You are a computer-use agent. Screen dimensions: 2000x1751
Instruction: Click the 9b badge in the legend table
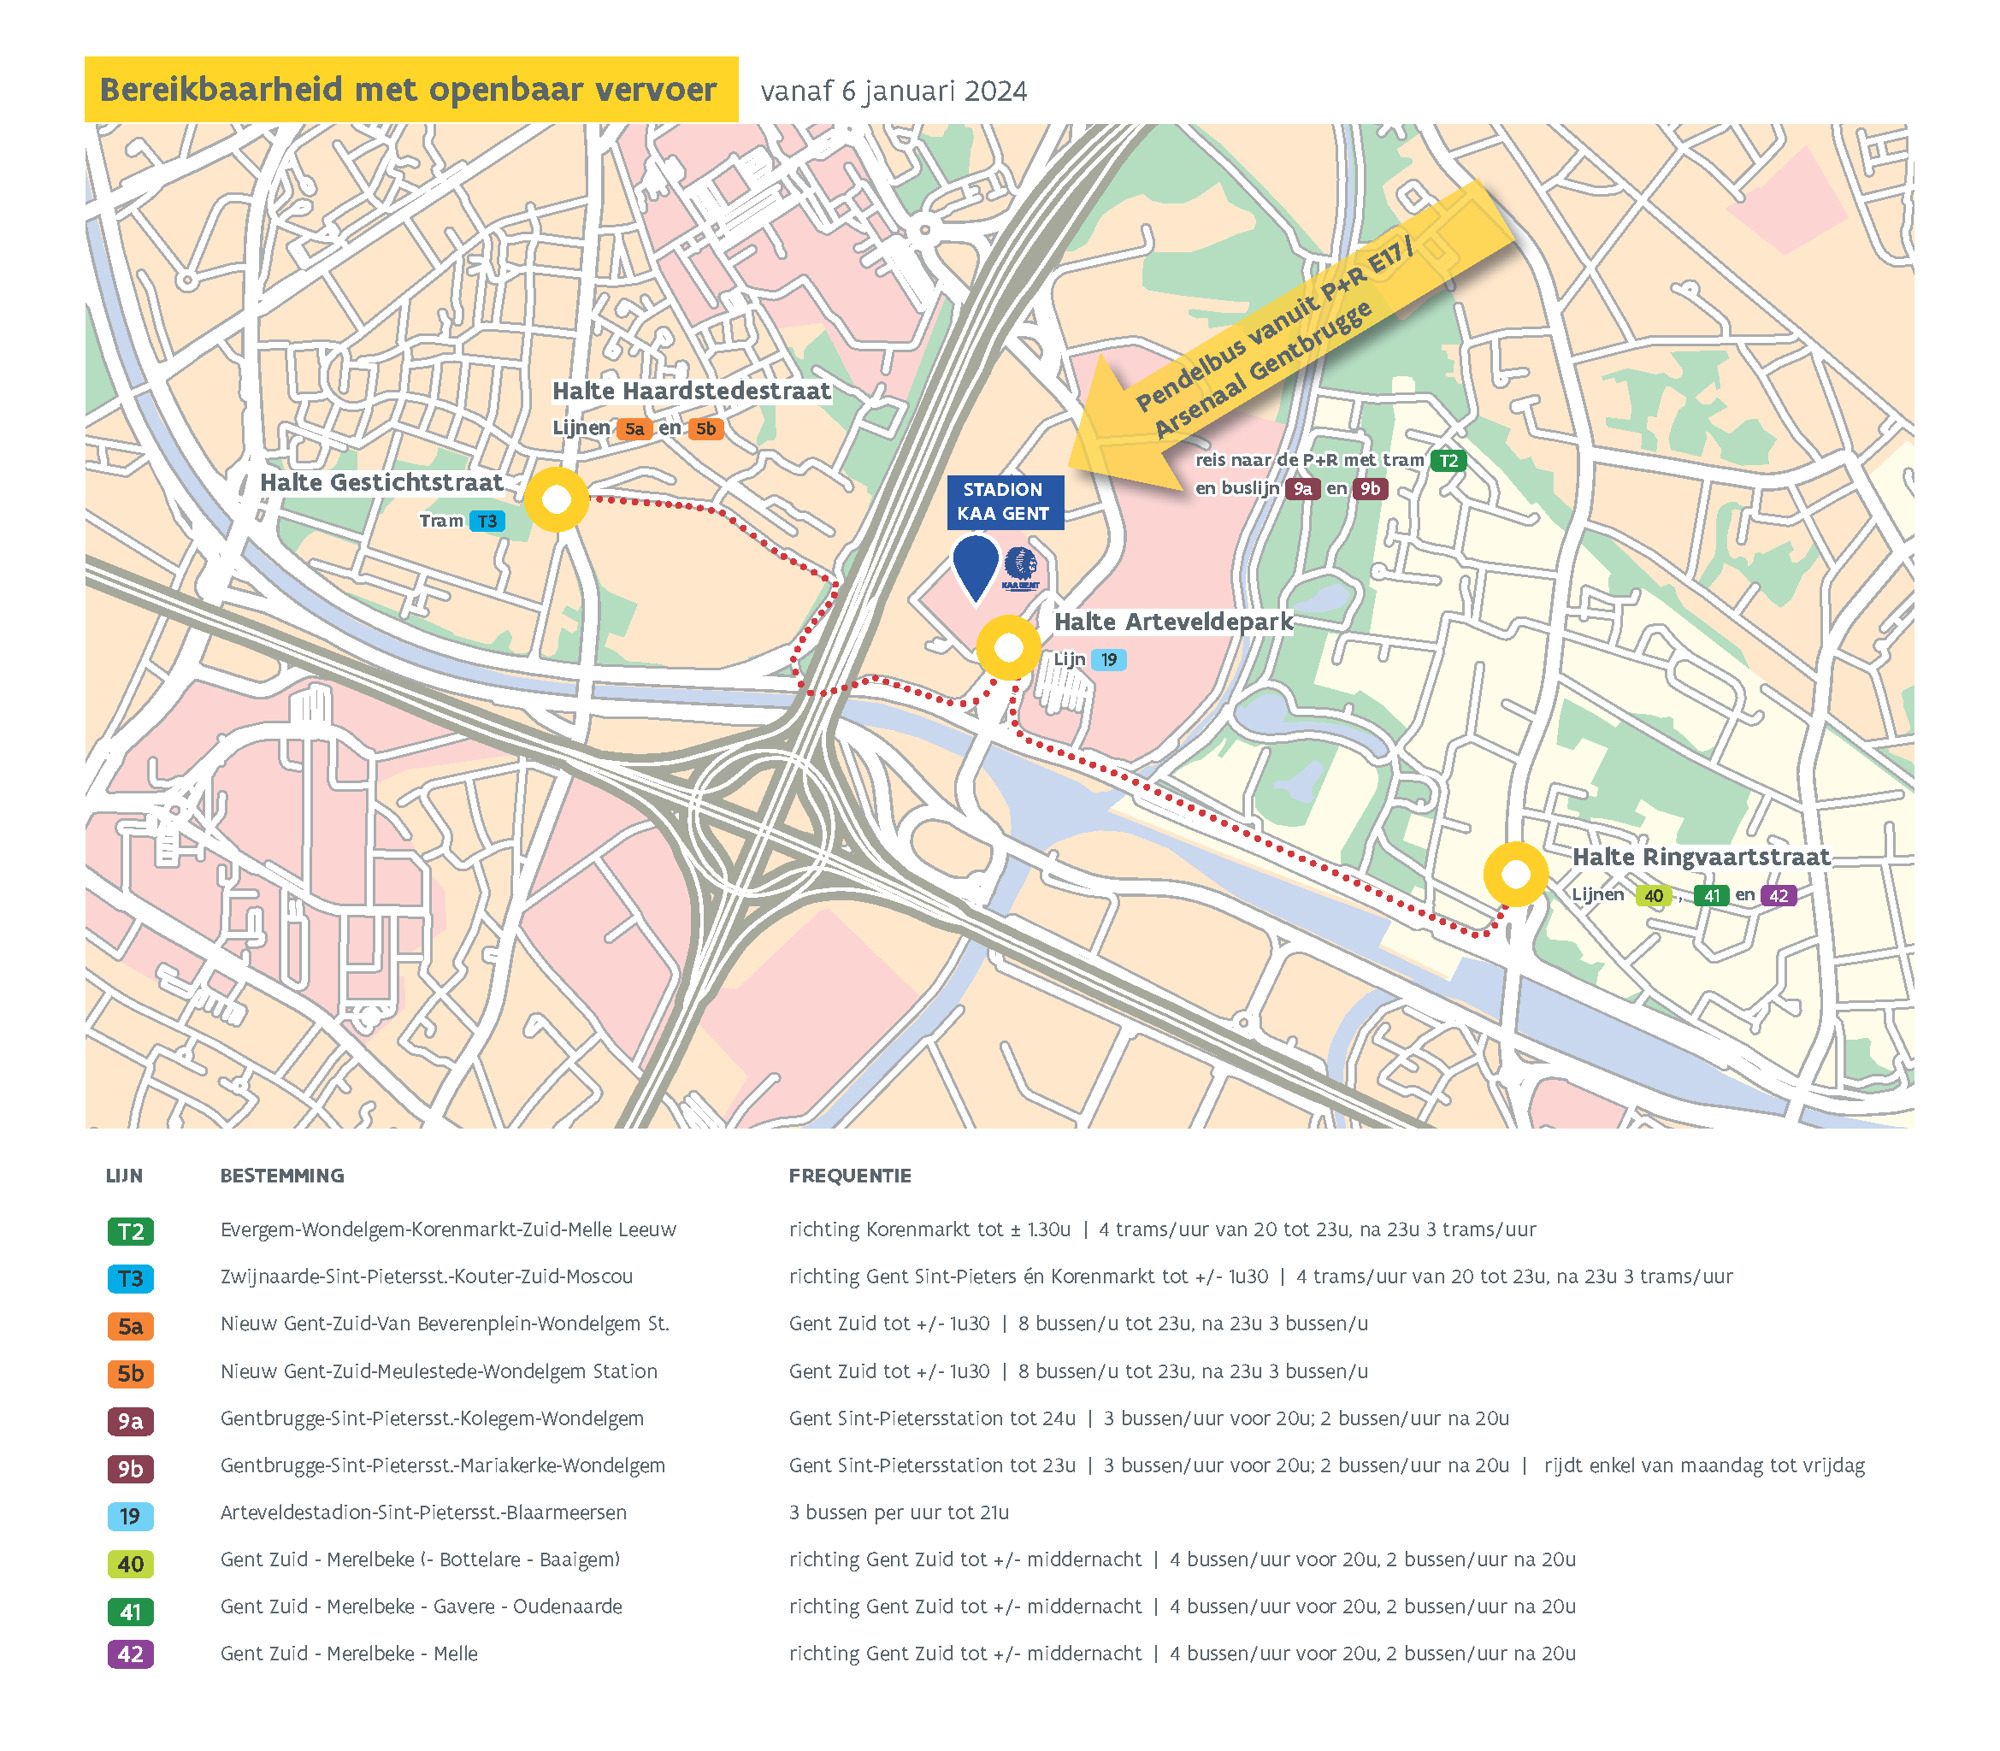click(131, 1468)
